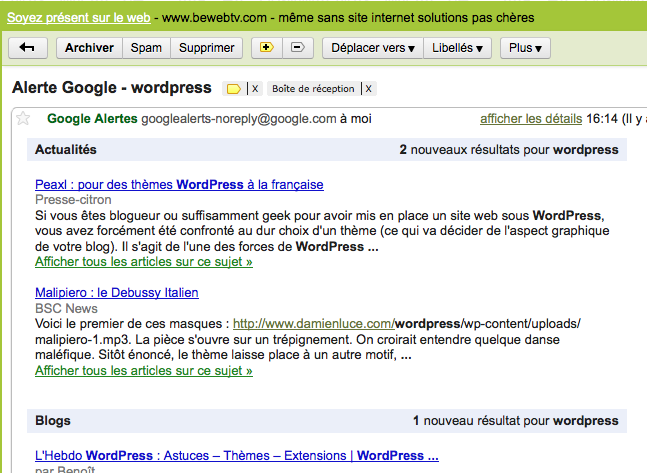Click afficher les détails link

(x=531, y=119)
